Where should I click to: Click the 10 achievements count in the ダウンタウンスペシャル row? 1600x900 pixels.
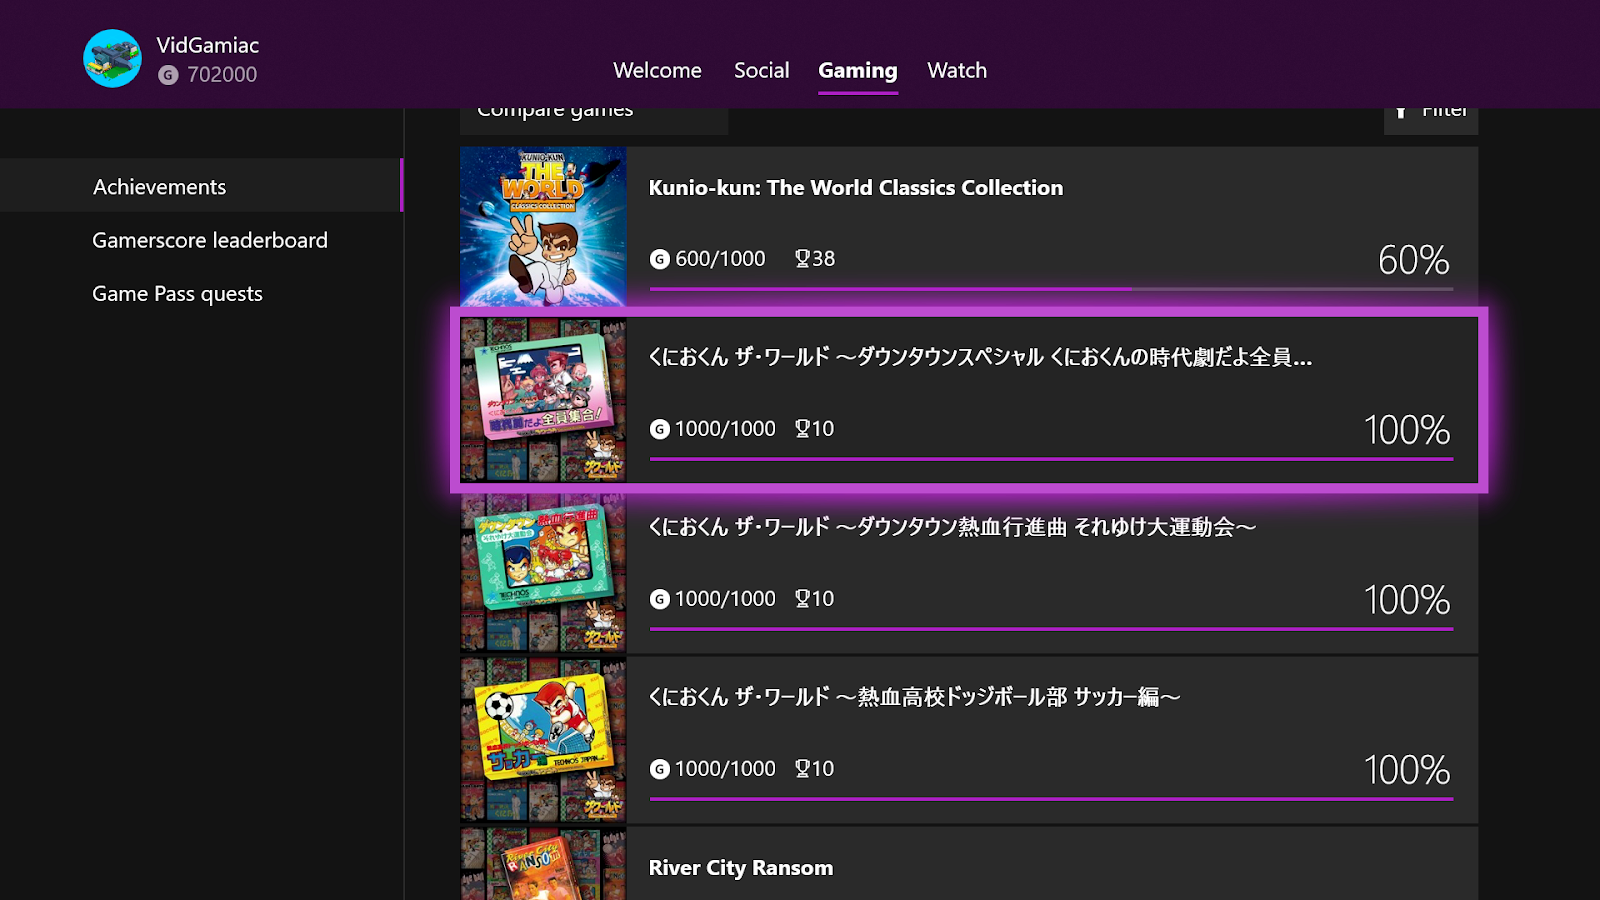pos(822,429)
